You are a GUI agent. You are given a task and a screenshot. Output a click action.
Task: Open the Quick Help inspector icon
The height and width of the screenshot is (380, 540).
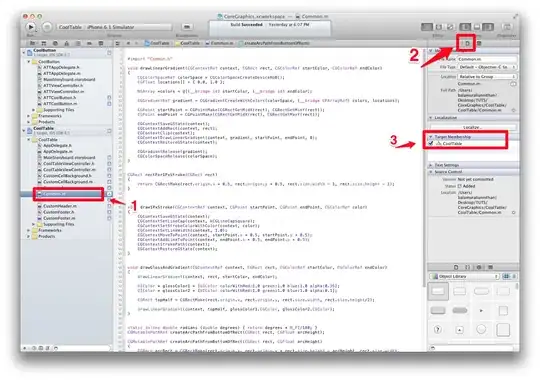pyautogui.click(x=479, y=43)
